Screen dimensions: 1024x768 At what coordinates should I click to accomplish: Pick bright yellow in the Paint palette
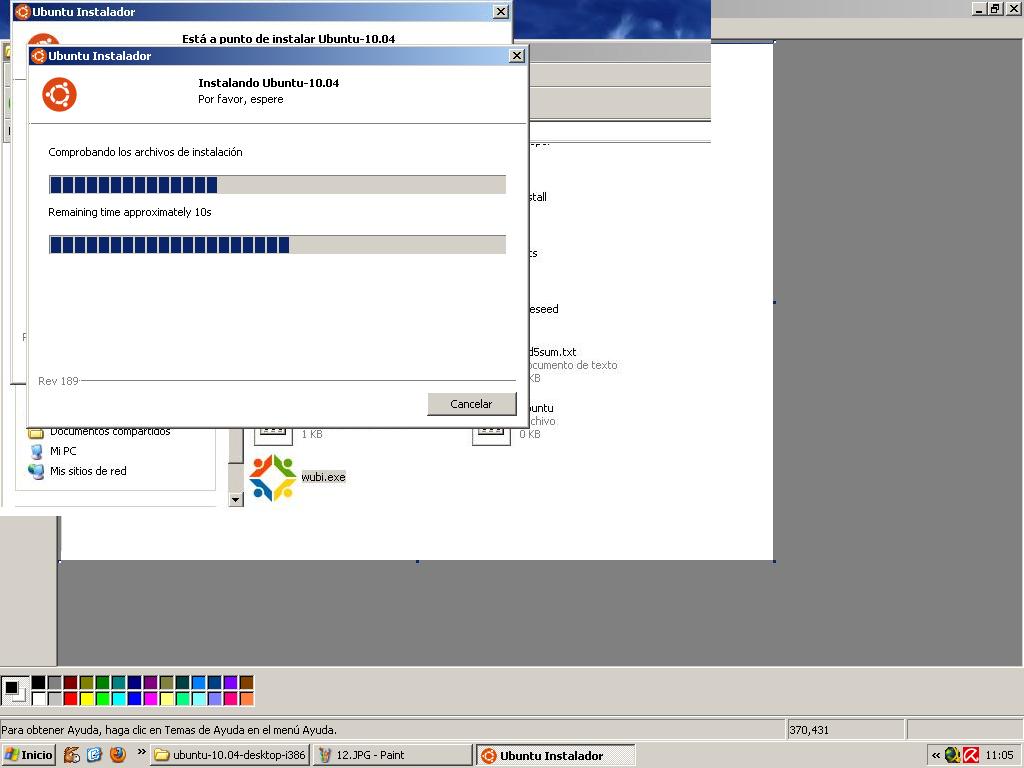[x=87, y=698]
